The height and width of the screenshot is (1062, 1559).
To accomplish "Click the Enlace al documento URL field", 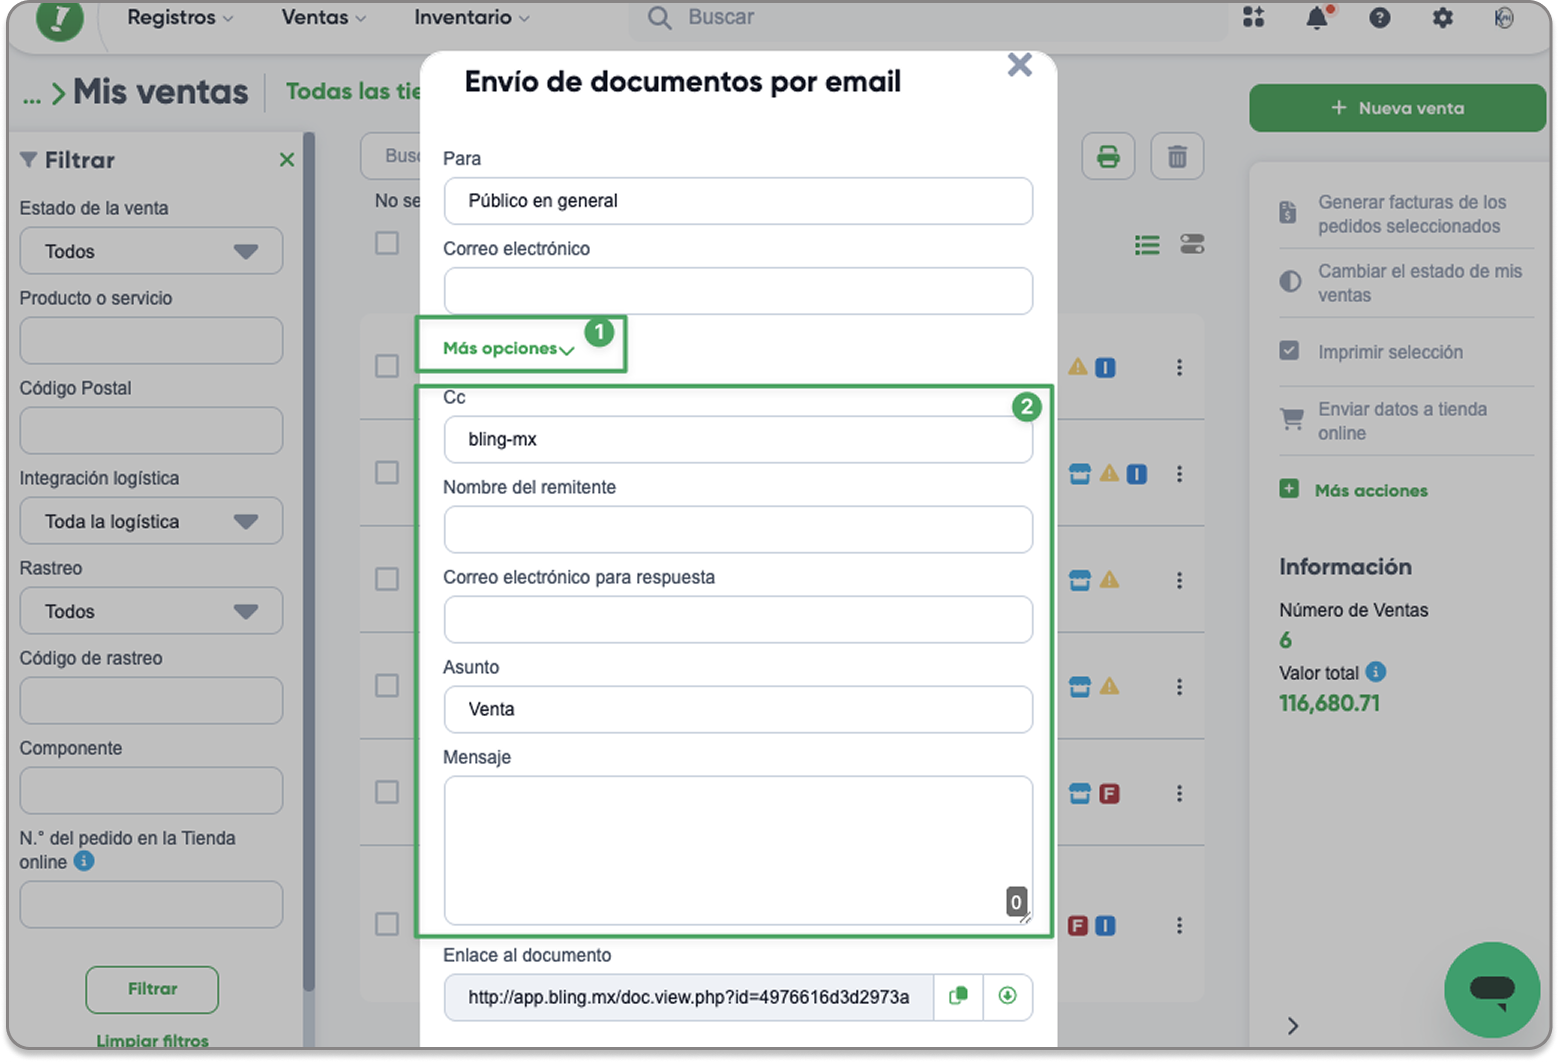I will pos(689,997).
